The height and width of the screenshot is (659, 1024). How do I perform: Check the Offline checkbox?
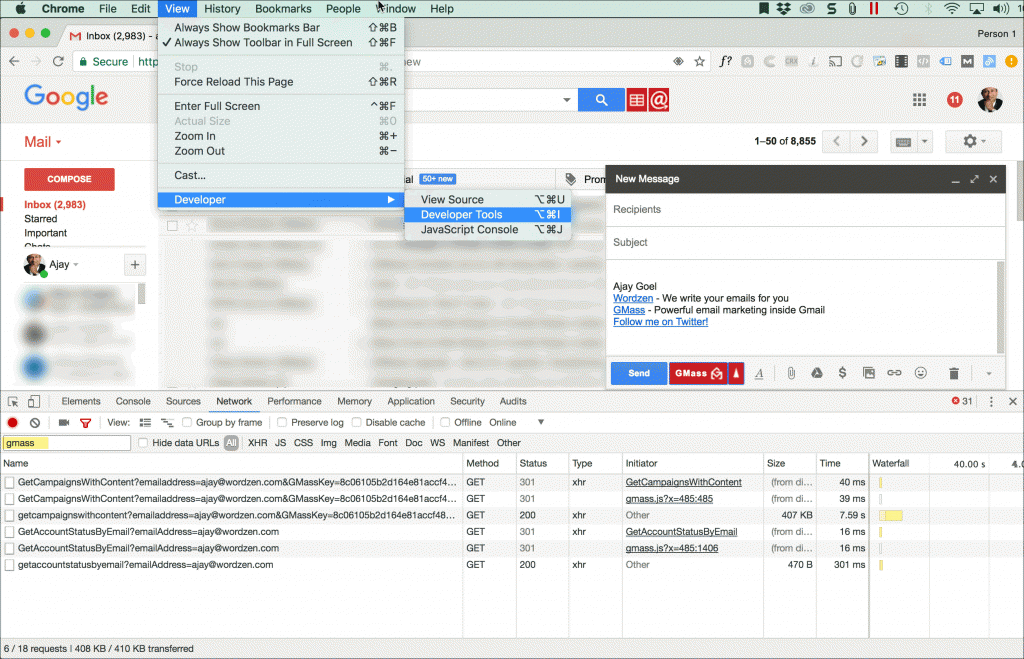pos(445,423)
